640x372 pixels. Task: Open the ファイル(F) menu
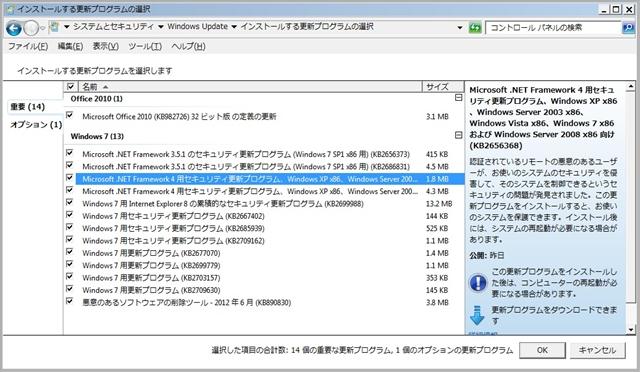click(x=28, y=47)
